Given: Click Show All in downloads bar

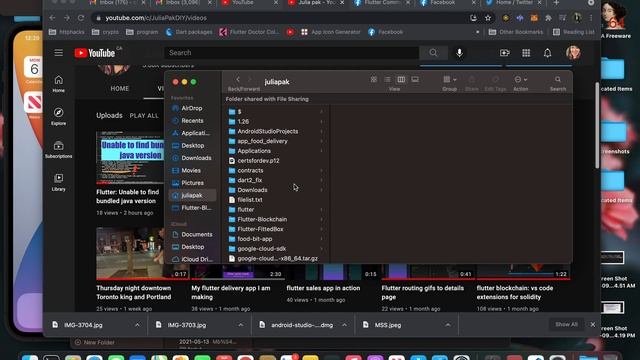Looking at the screenshot, I should [x=566, y=324].
